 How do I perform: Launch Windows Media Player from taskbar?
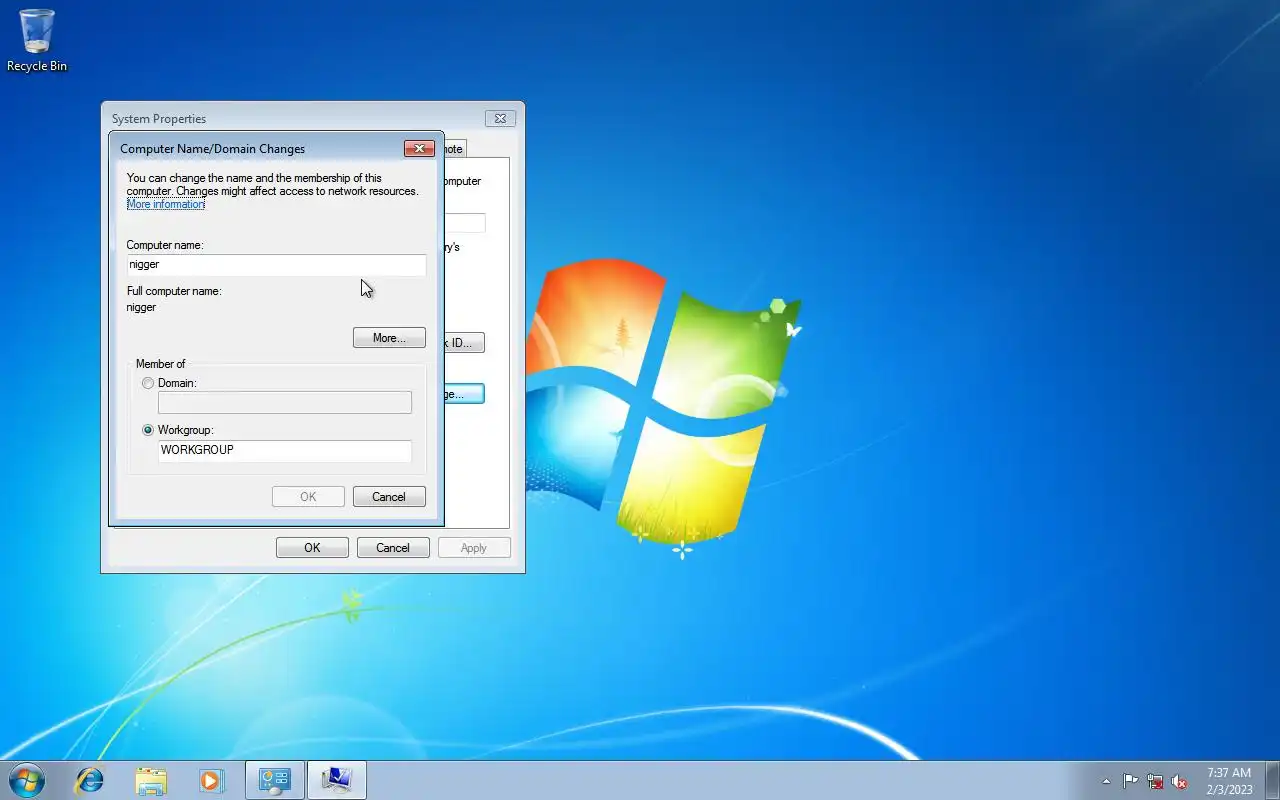[211, 781]
